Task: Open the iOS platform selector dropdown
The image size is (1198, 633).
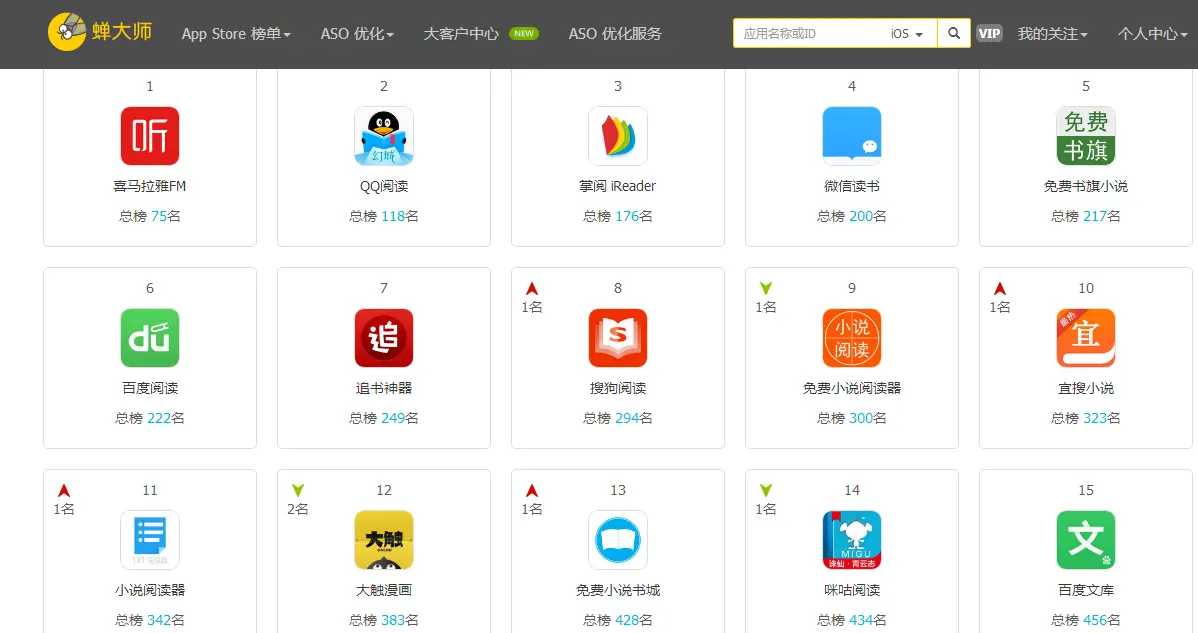Action: coord(907,34)
